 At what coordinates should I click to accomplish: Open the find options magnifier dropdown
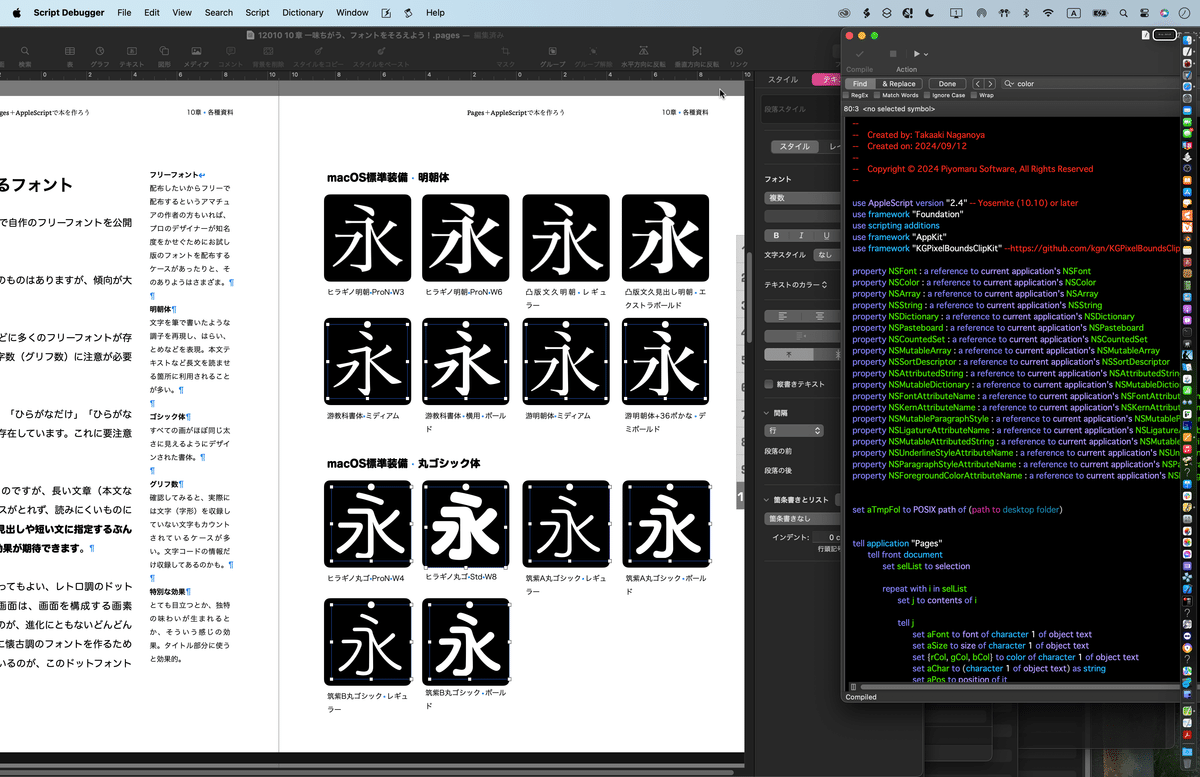1009,84
